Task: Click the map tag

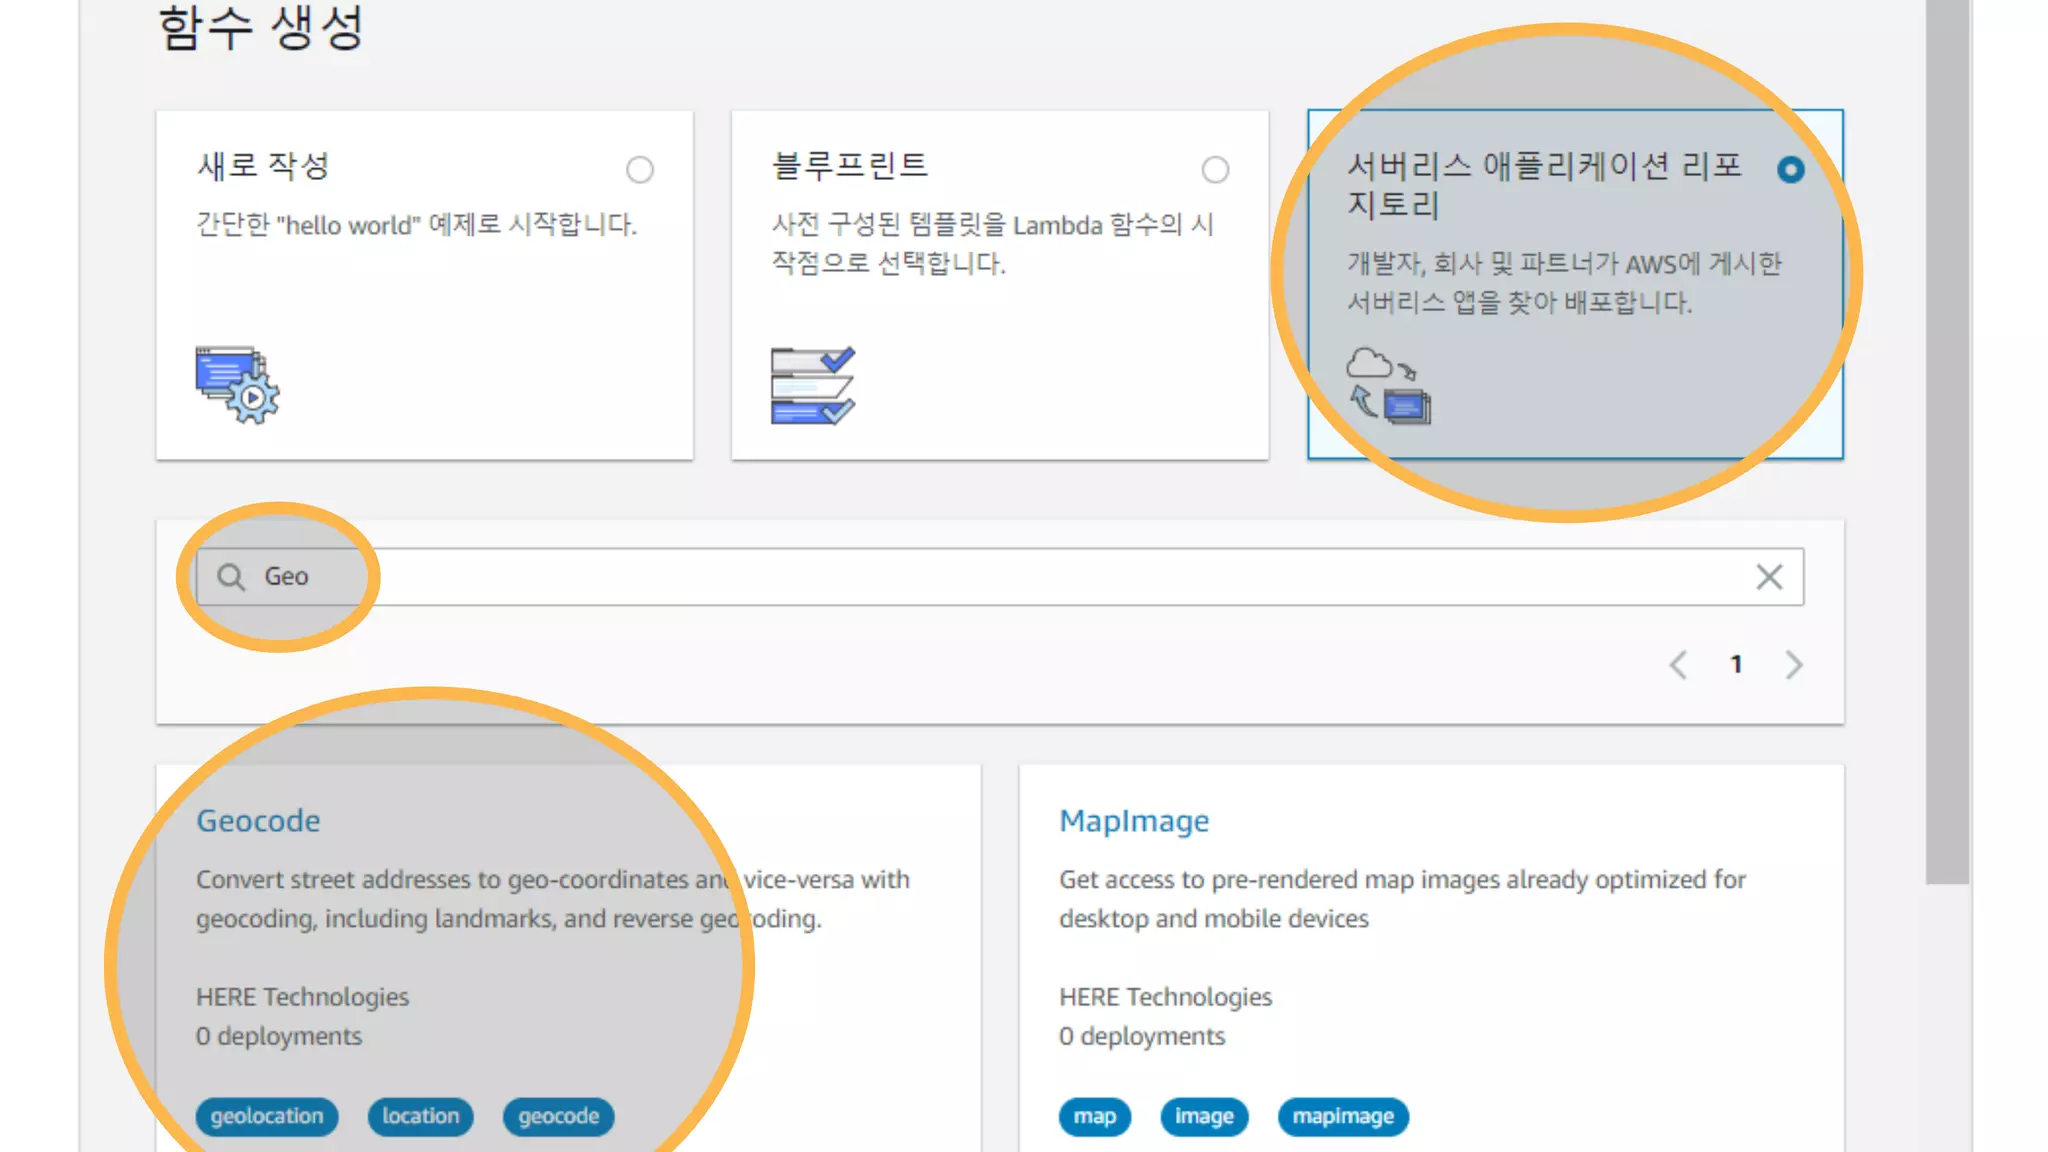Action: pos(1094,1116)
